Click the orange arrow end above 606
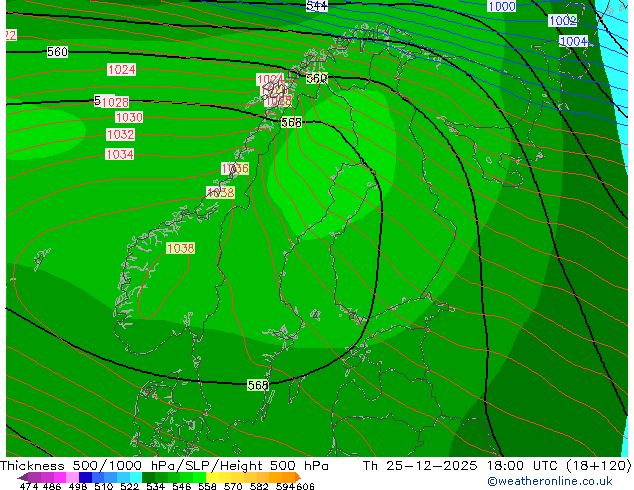This screenshot has height=490, width=634. (298, 477)
